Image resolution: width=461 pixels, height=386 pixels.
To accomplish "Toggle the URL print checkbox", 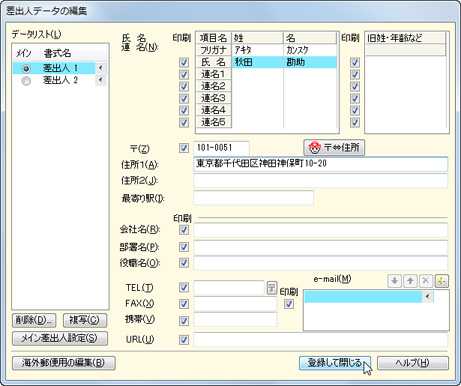I will 184,340.
